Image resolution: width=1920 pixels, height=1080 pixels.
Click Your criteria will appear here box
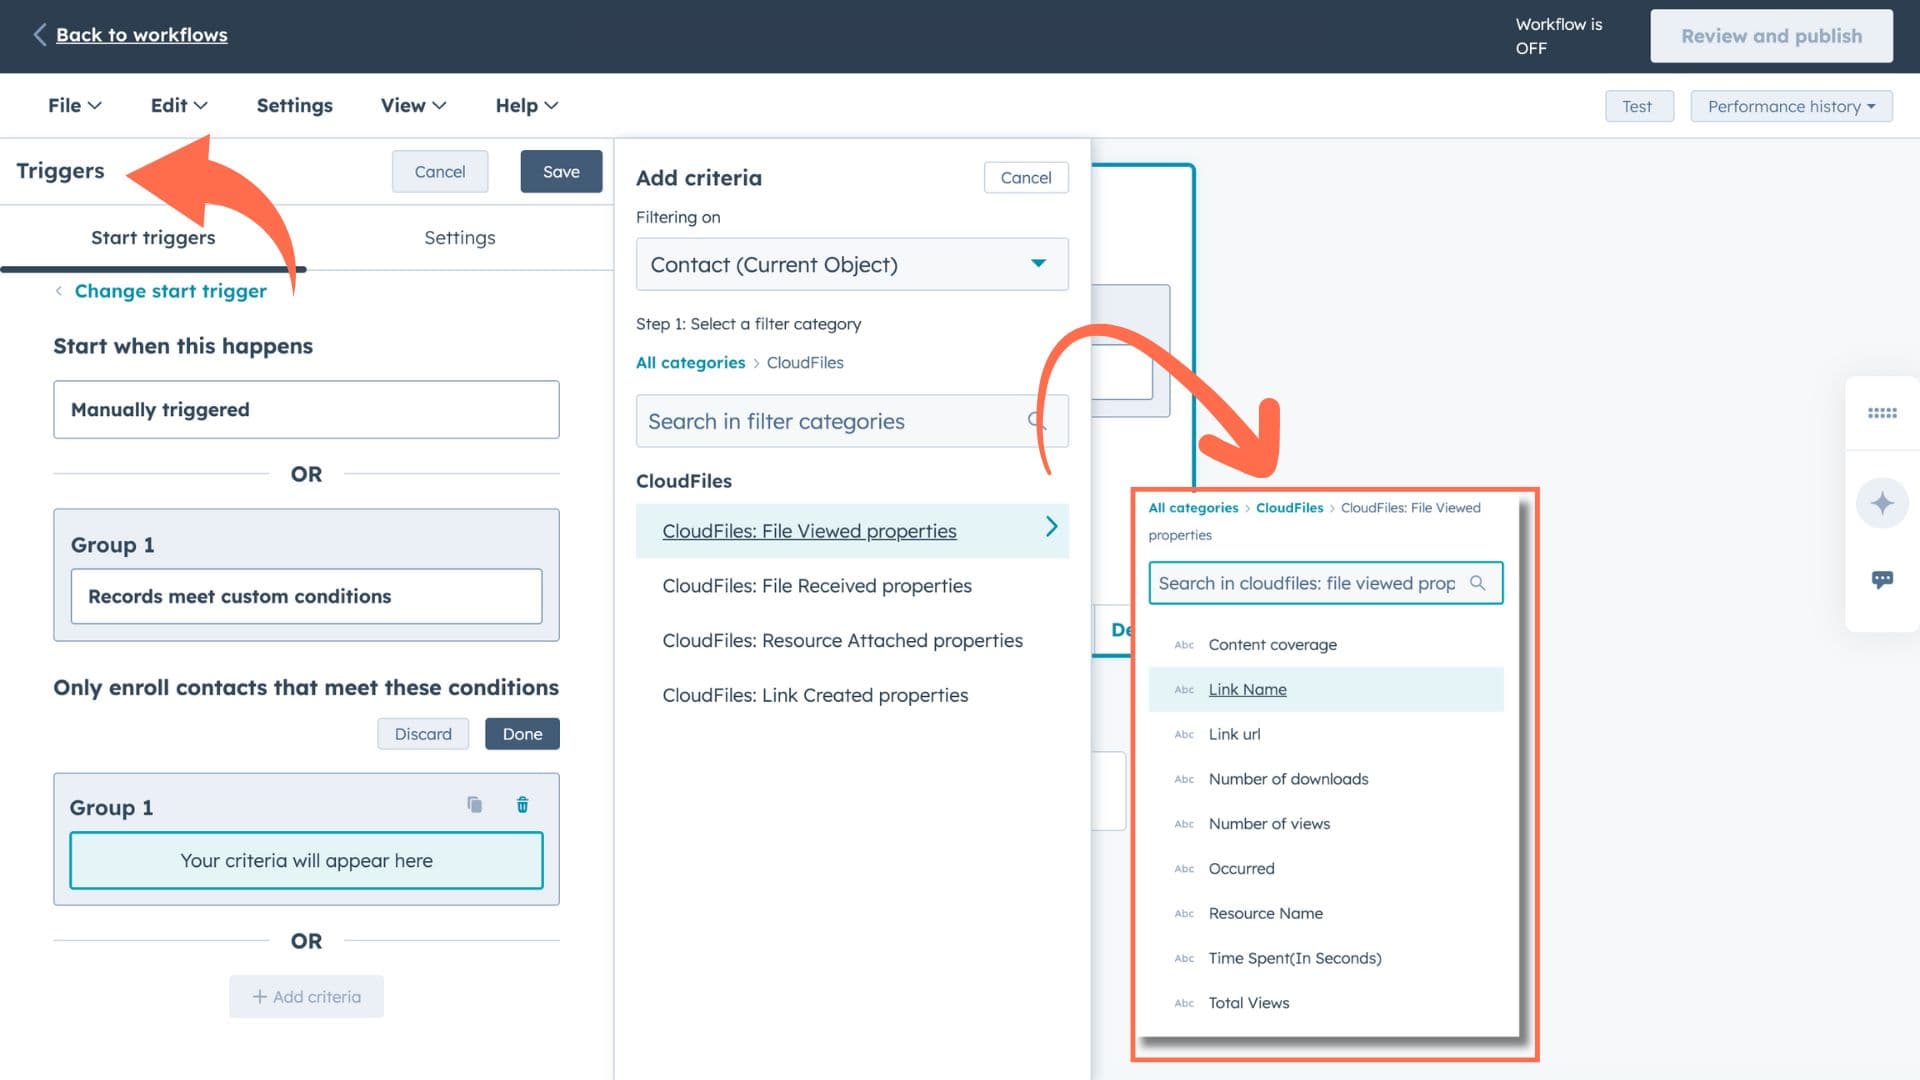[x=306, y=861]
